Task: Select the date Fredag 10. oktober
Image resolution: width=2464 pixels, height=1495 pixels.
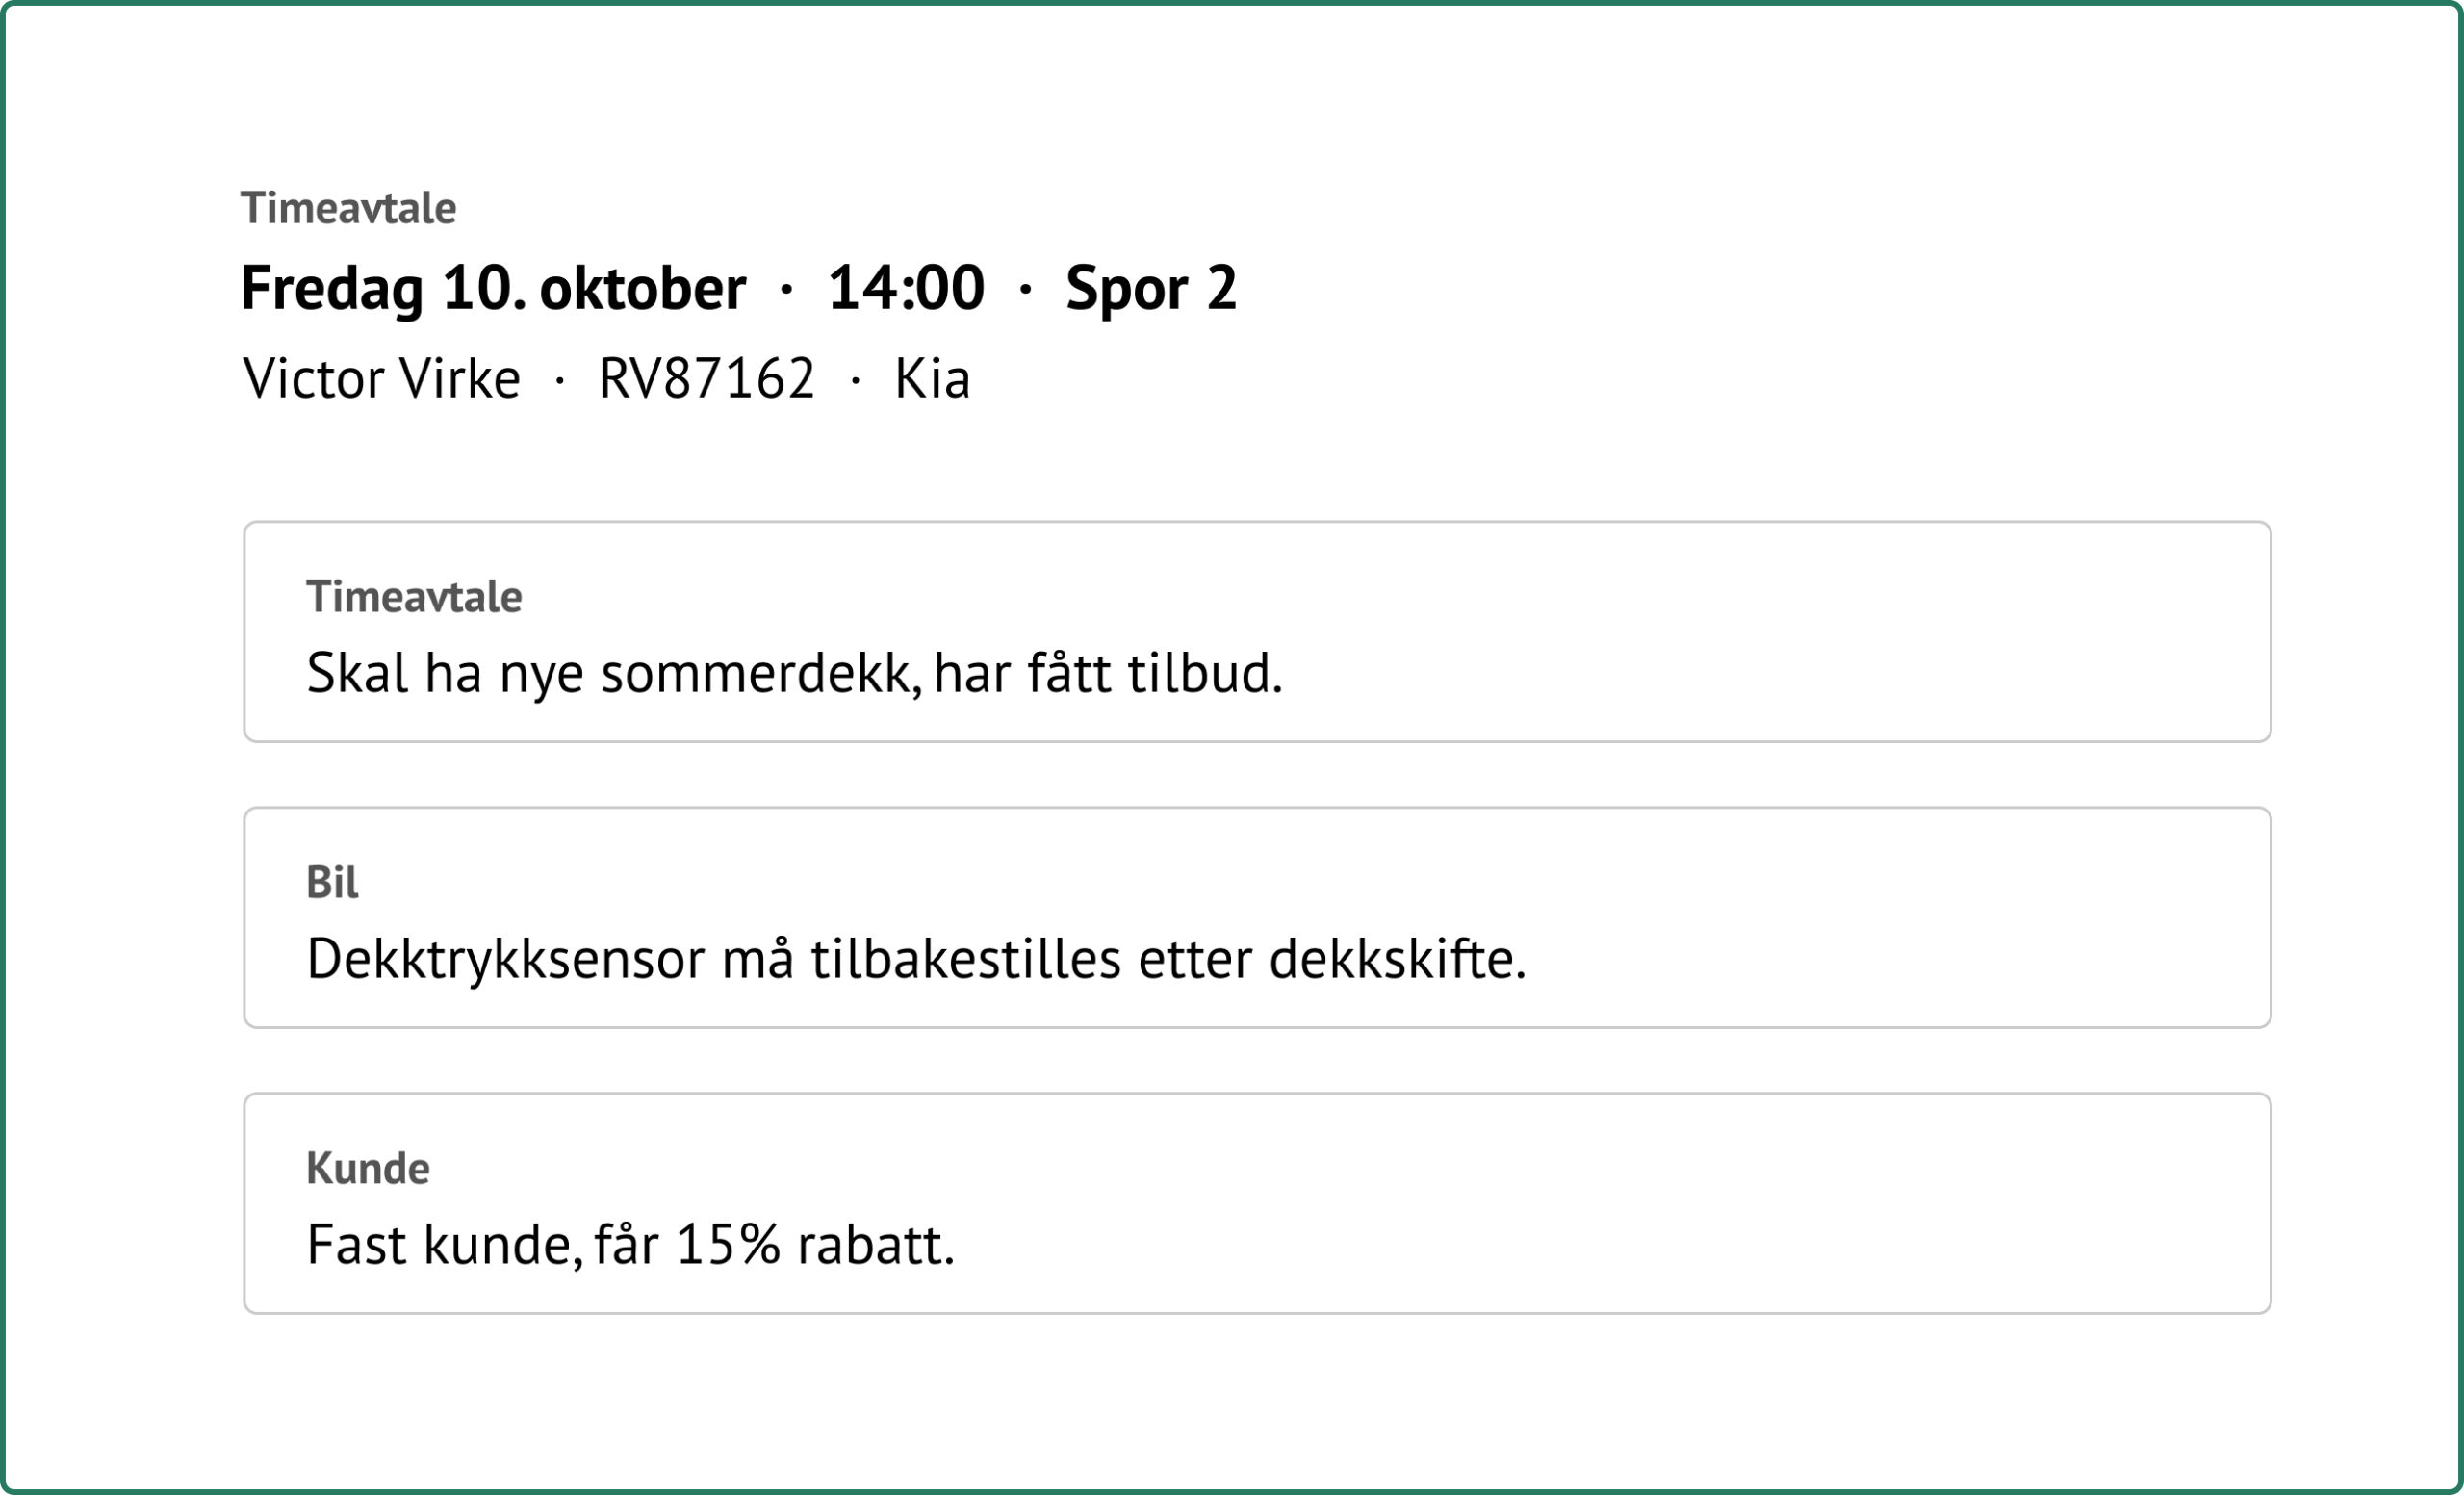Action: (x=493, y=288)
